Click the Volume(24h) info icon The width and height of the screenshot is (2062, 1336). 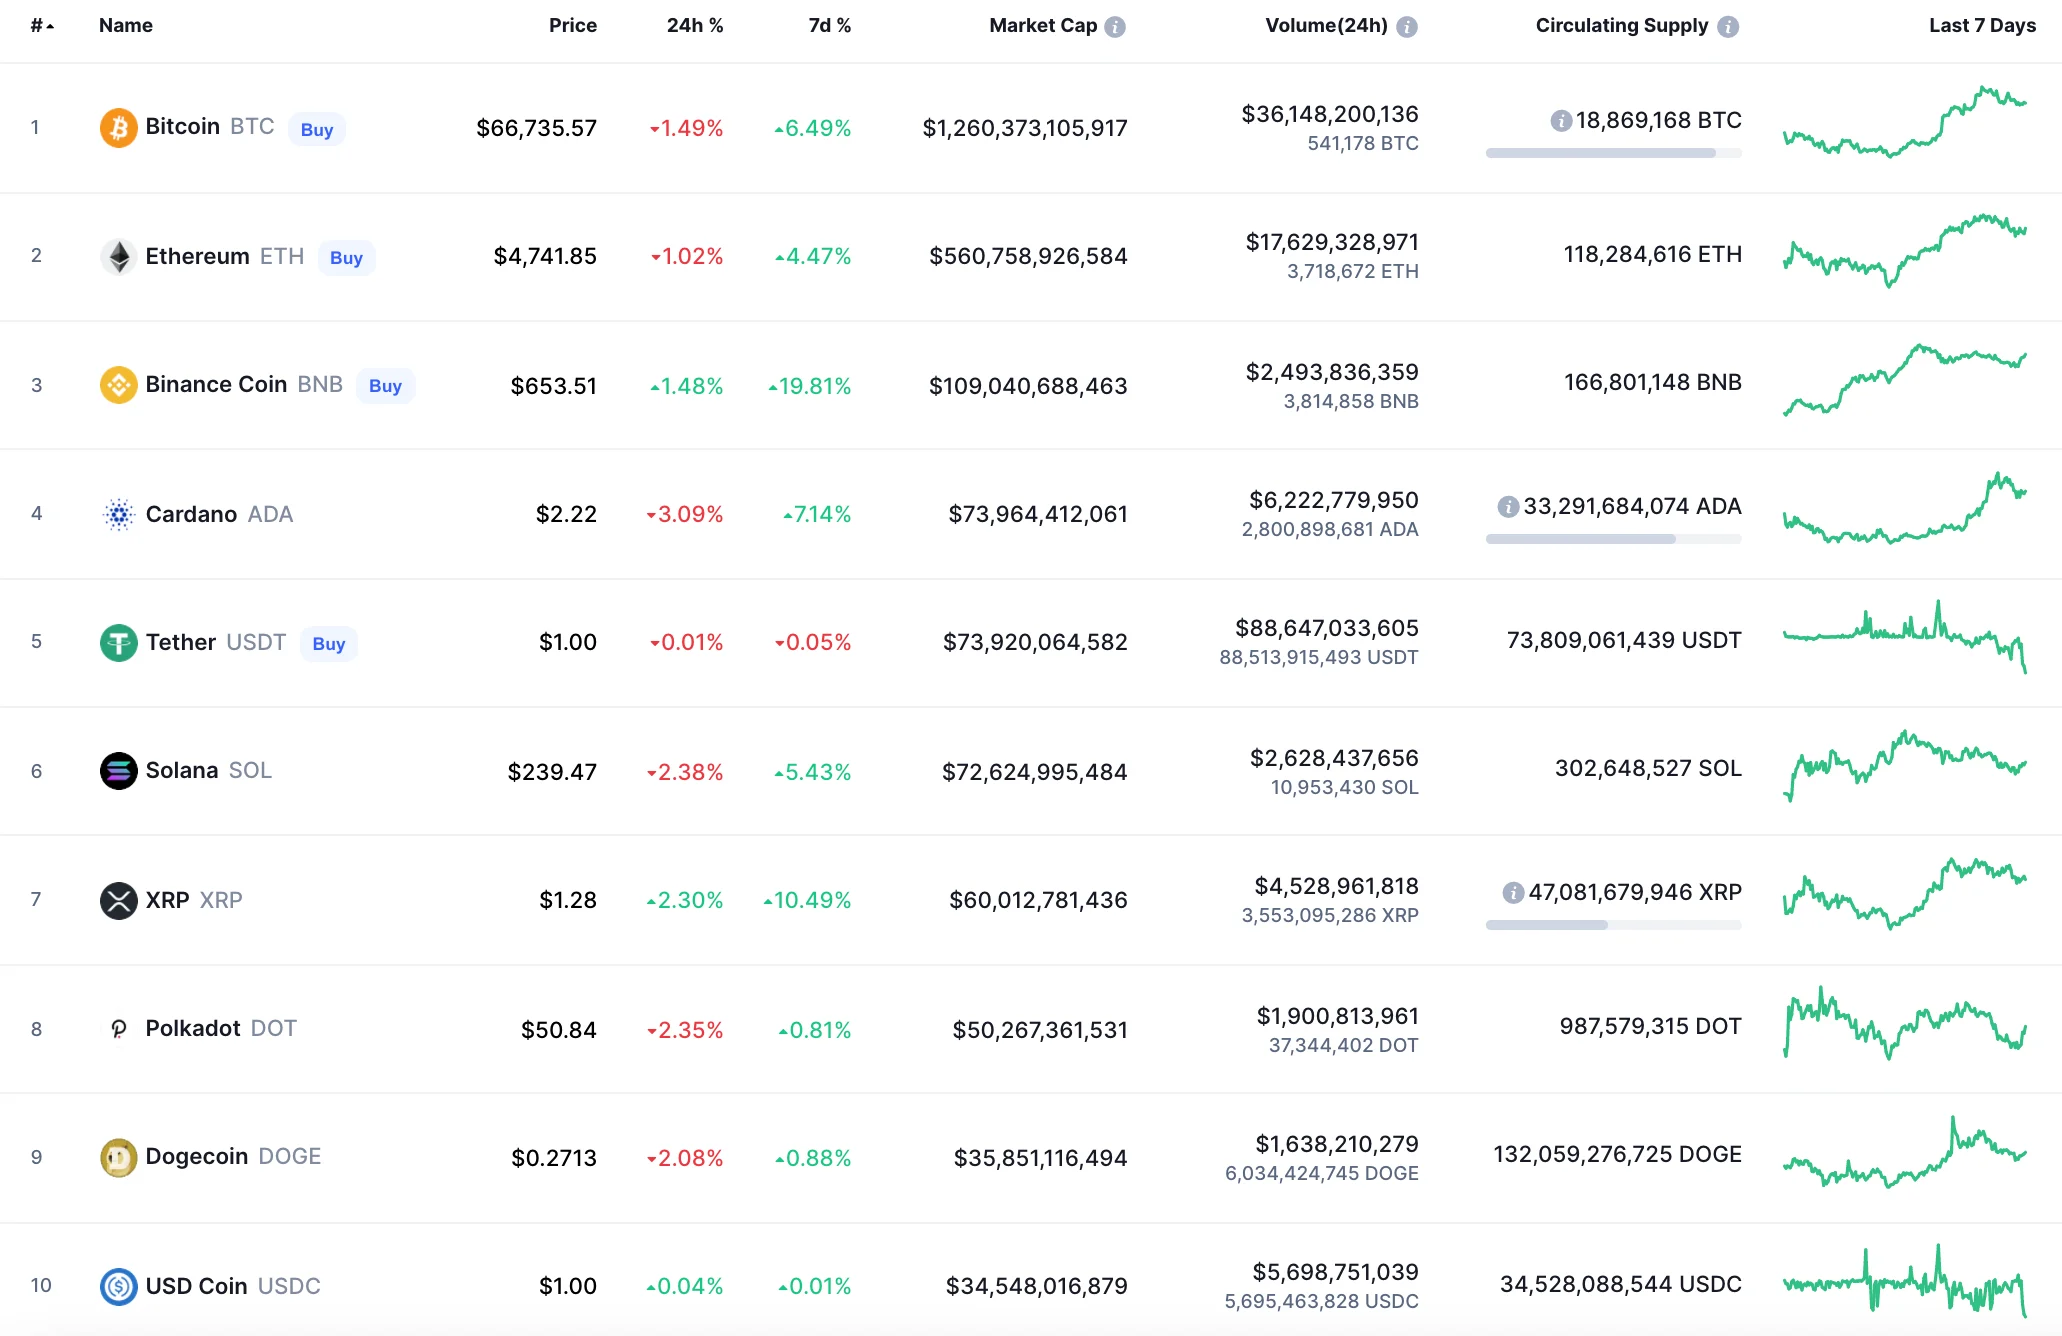(1406, 27)
